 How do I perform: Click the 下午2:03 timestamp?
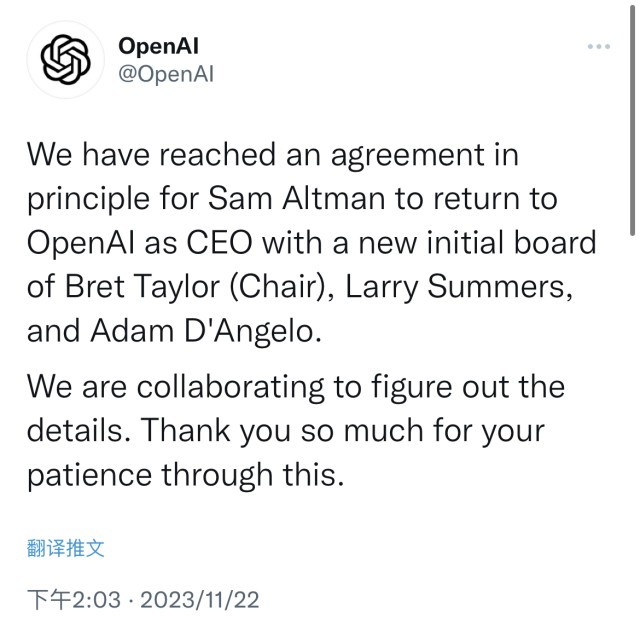click(73, 600)
